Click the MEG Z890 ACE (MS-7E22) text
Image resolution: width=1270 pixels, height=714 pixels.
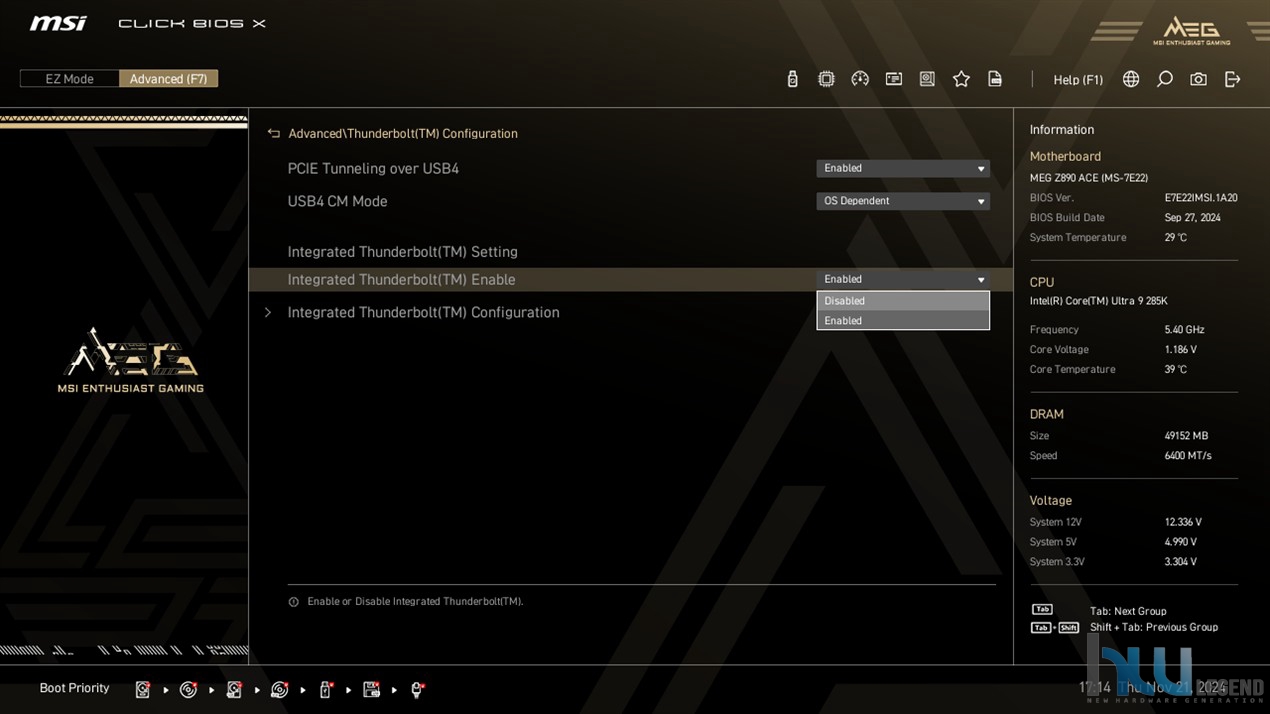[x=1089, y=178]
